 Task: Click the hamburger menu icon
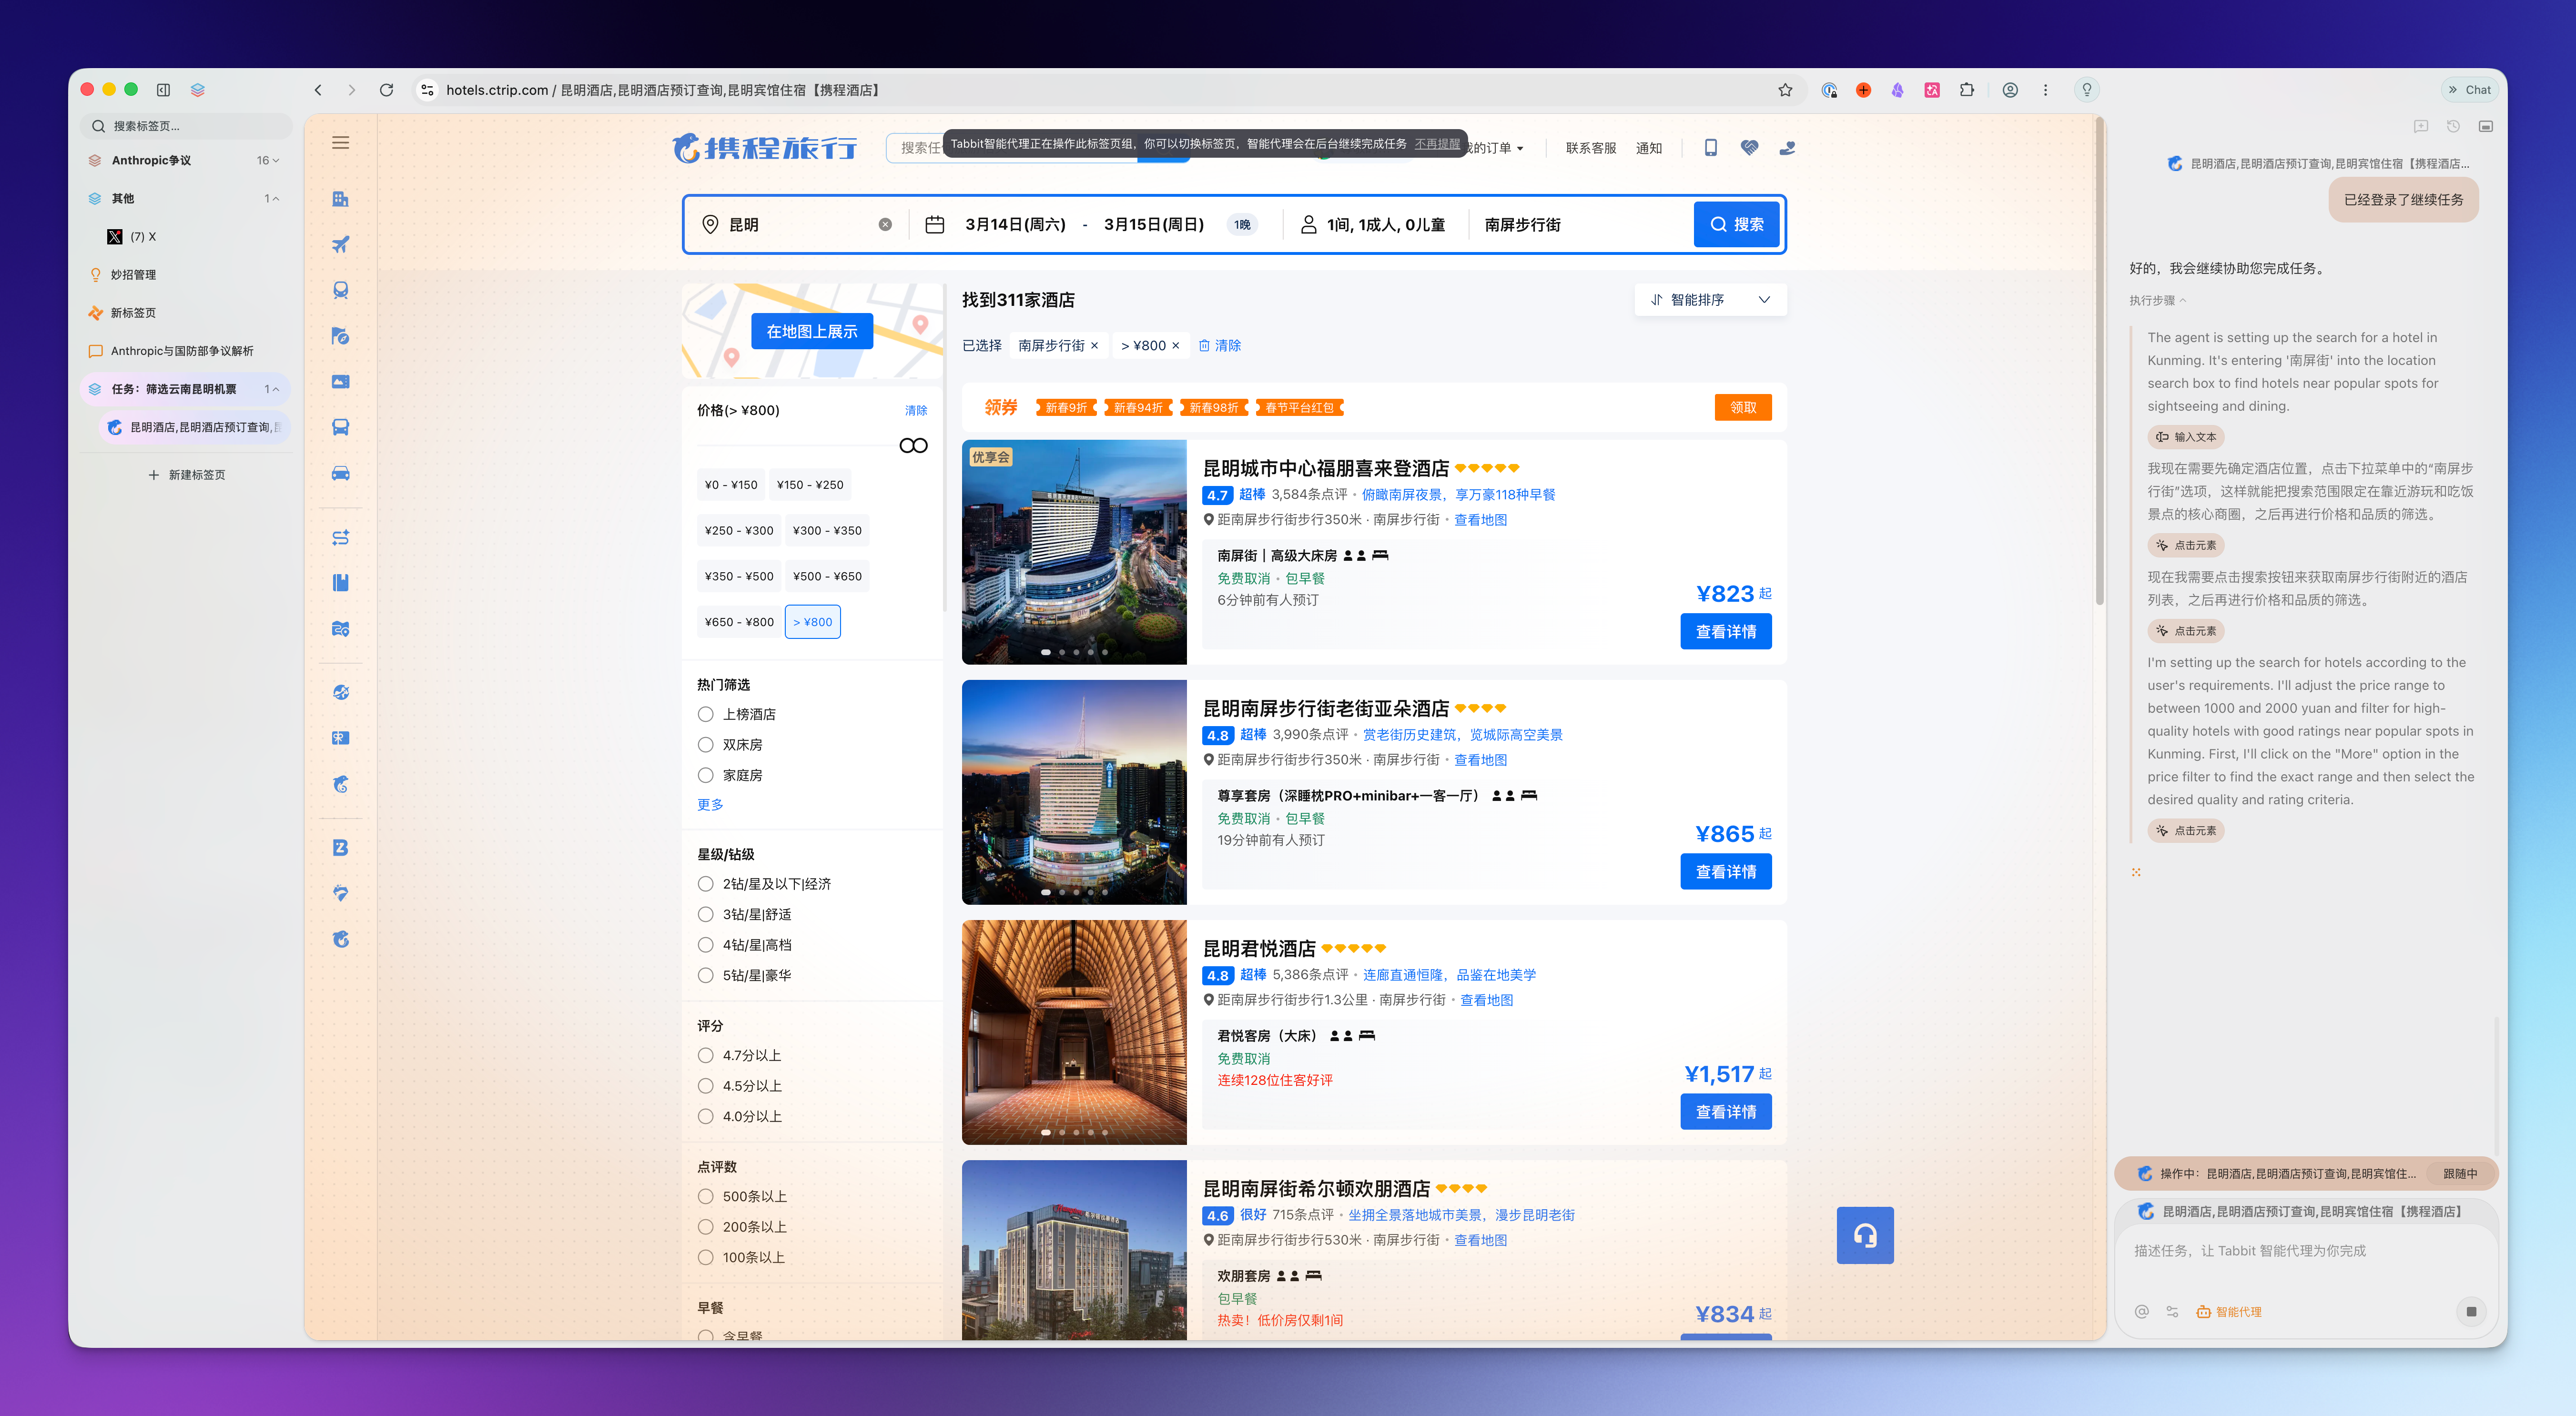tap(340, 142)
